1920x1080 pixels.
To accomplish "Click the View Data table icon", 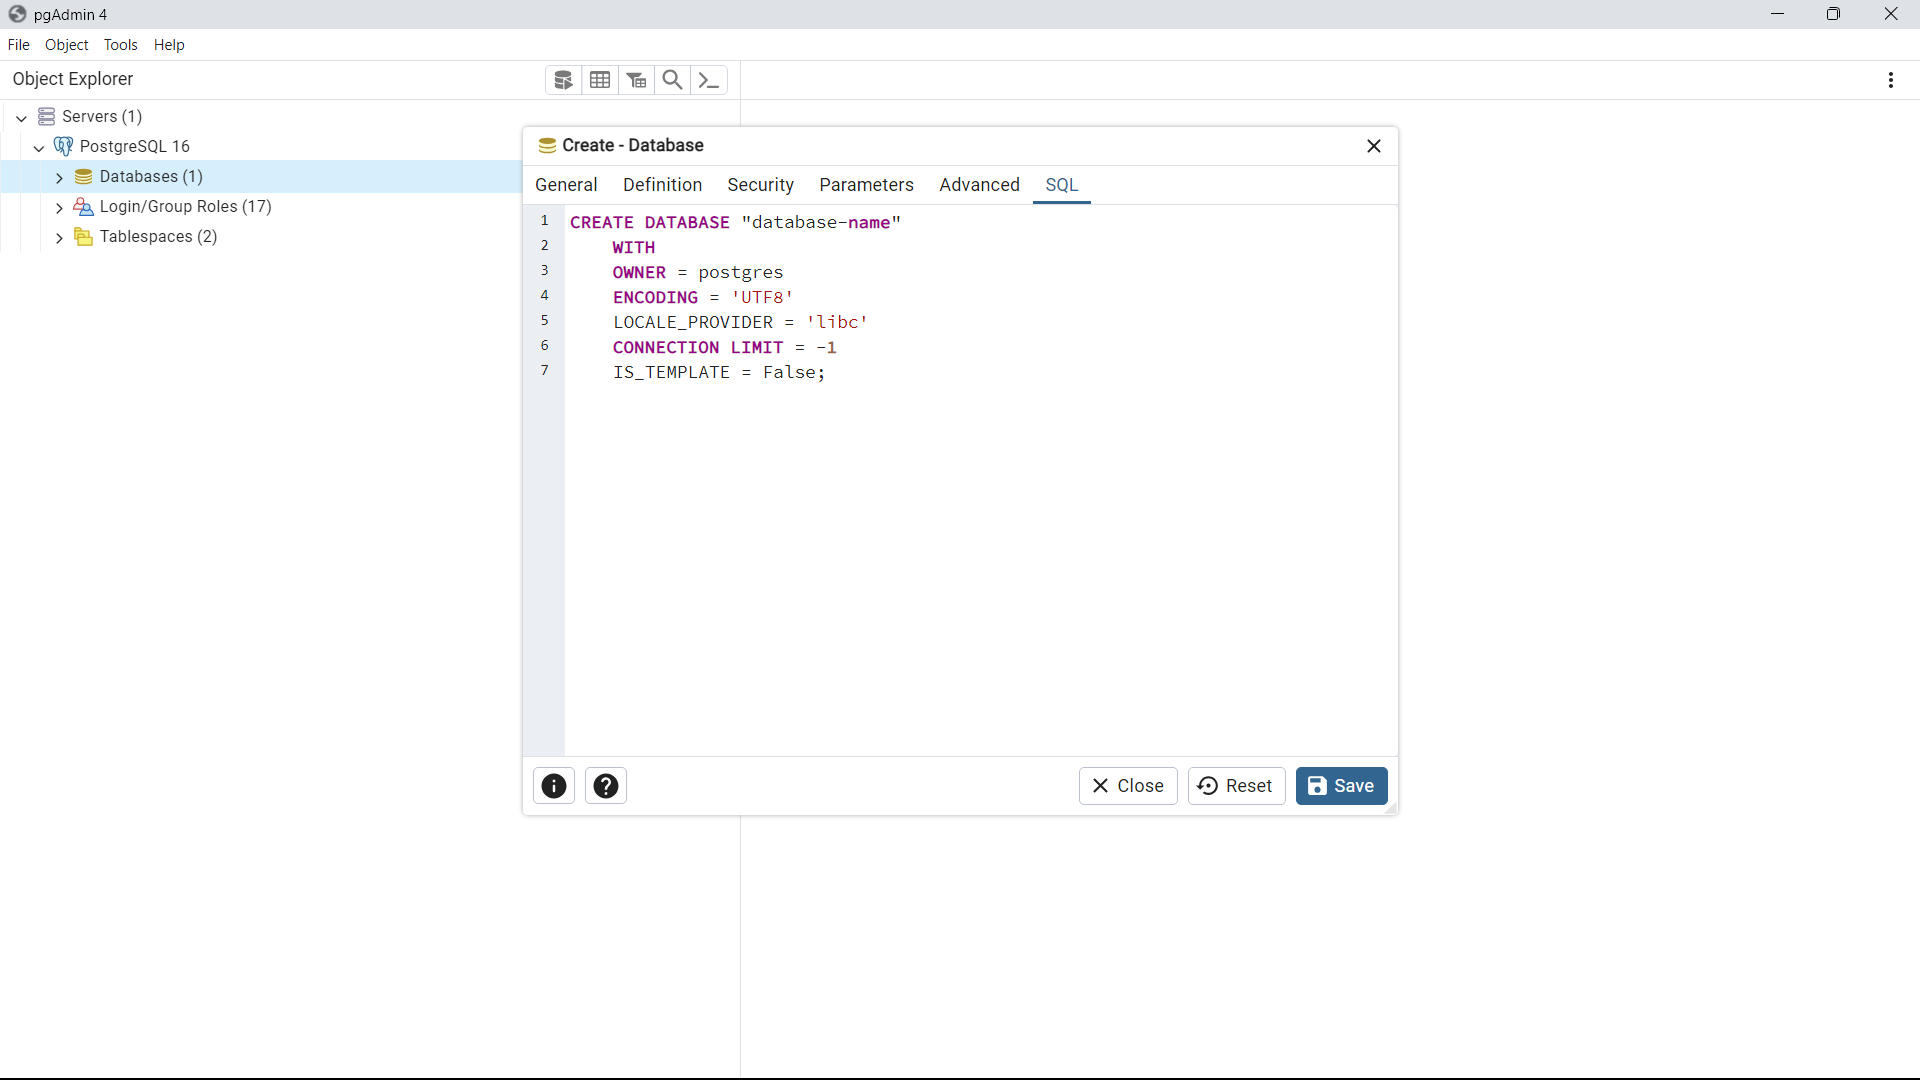I will tap(600, 80).
